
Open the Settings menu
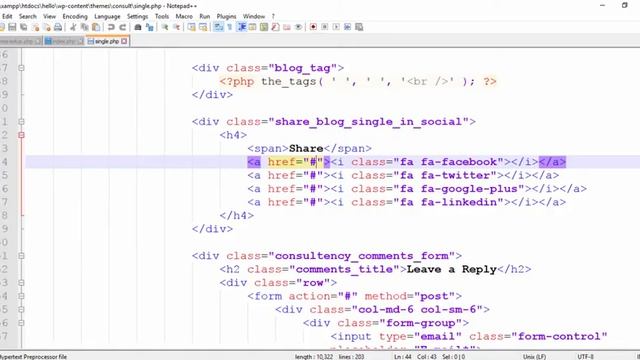tap(138, 16)
